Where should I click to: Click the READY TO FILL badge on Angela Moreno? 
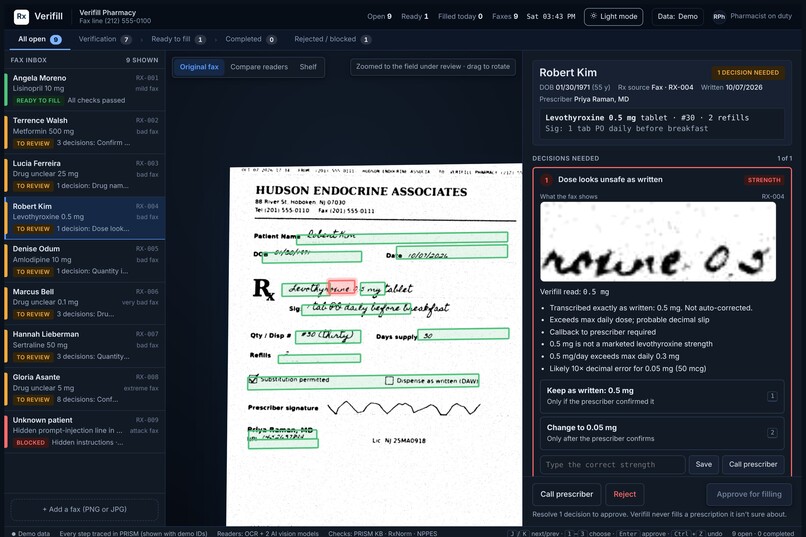tap(38, 101)
